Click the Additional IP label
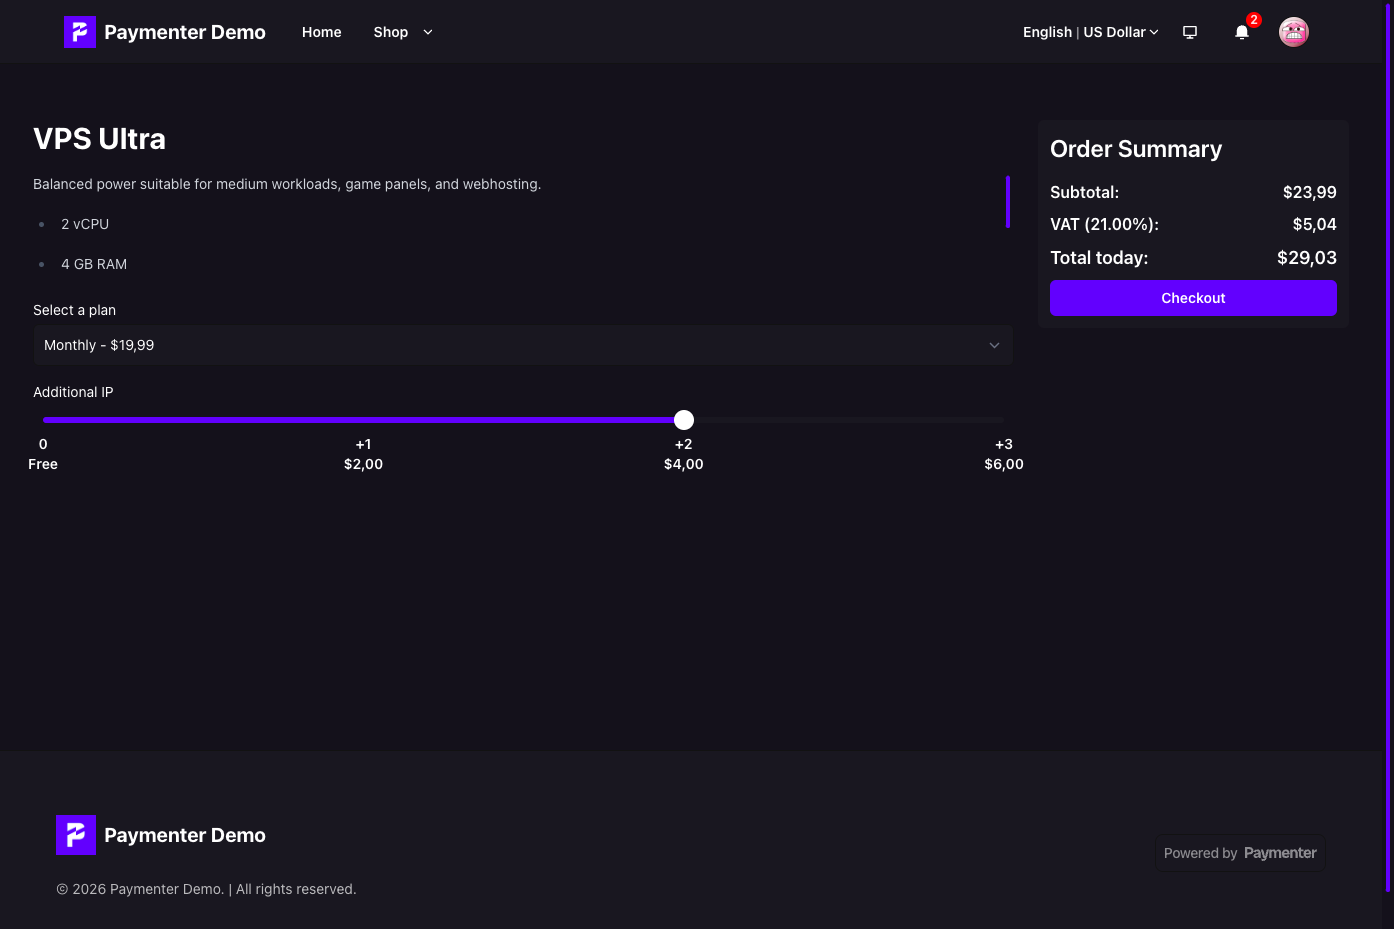1394x929 pixels. click(x=73, y=392)
